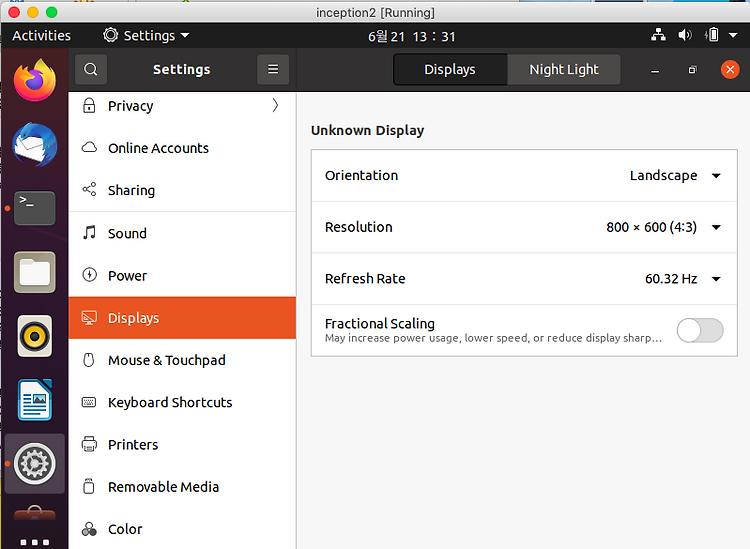This screenshot has width=750, height=549.
Task: Go to Sound settings label
Action: [x=127, y=233]
